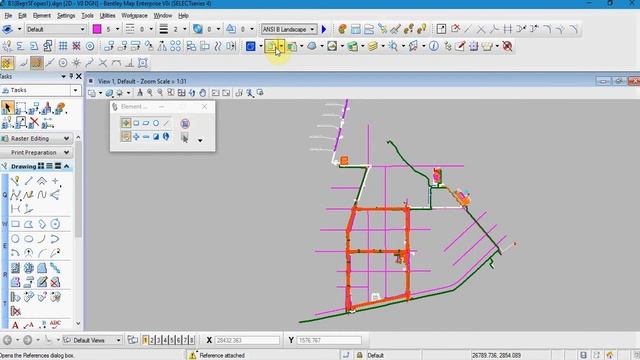The height and width of the screenshot is (360, 640).
Task: Click the Rotate View icon in View 1
Action: [192, 93]
